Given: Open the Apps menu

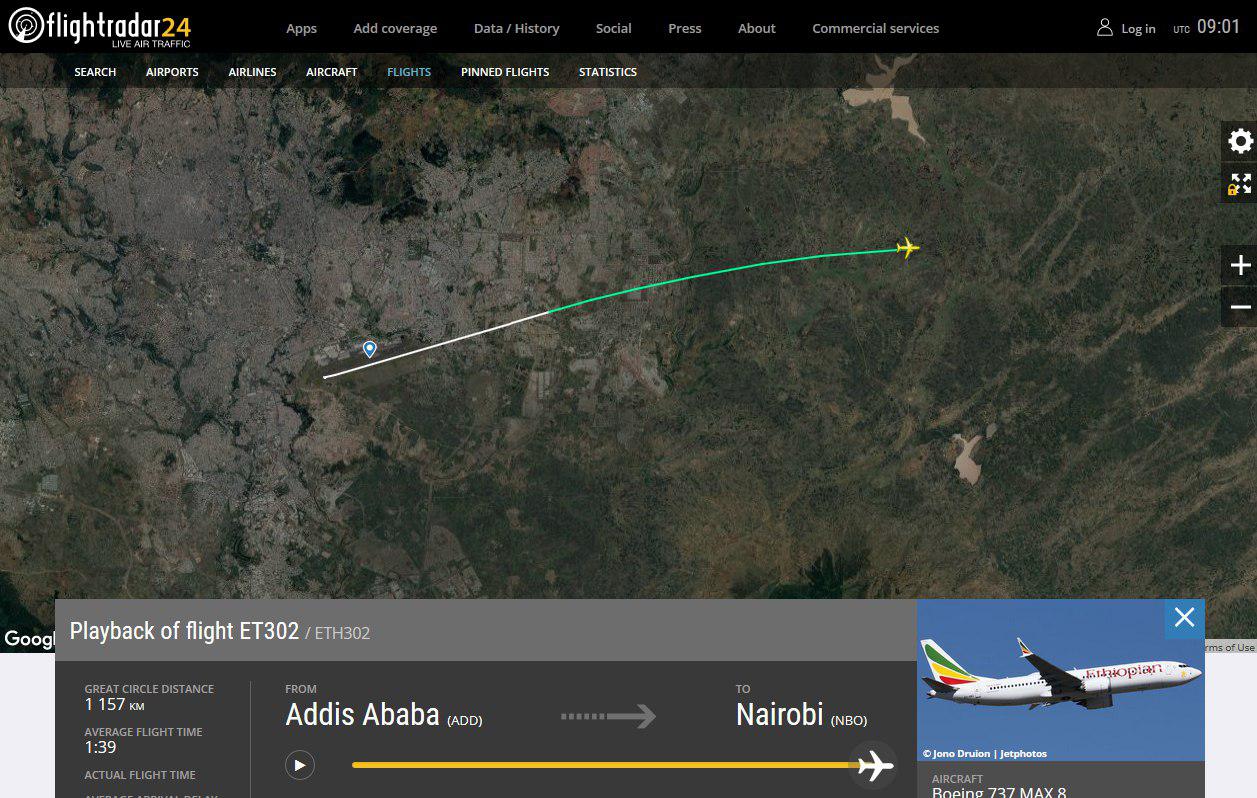Looking at the screenshot, I should (301, 28).
